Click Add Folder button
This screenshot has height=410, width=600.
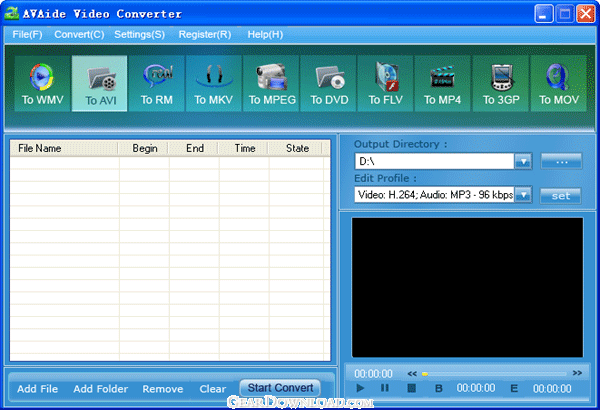[101, 389]
